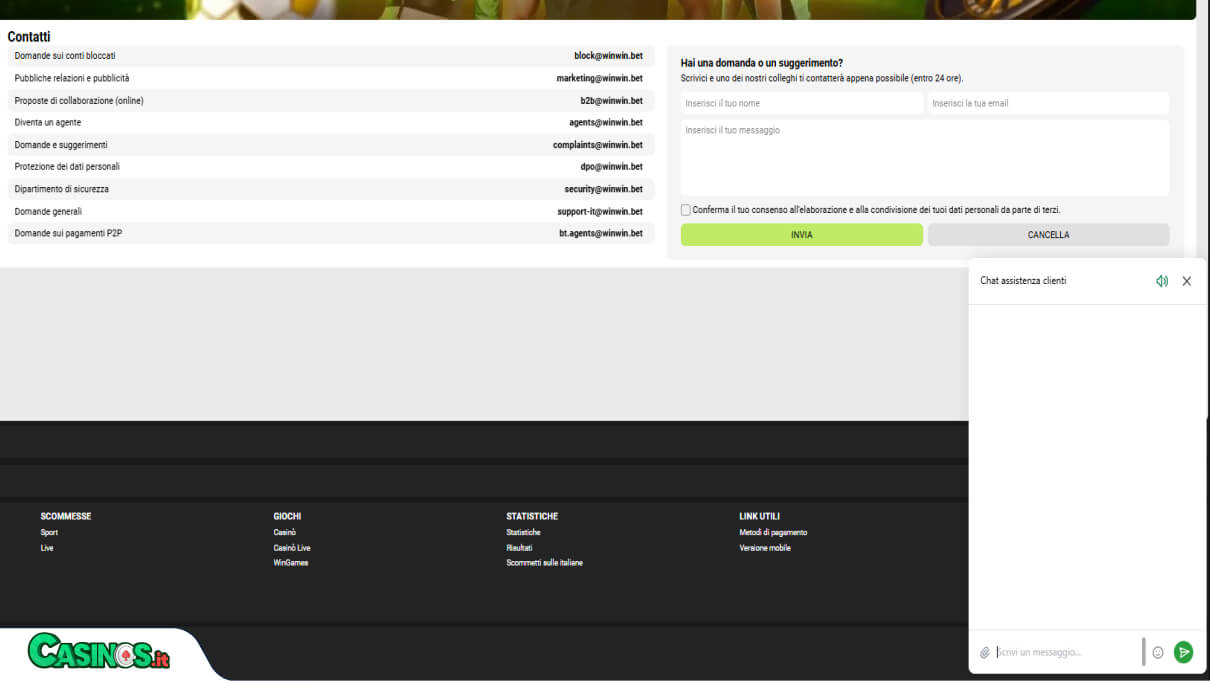The width and height of the screenshot is (1210, 681).
Task: Click the marketing@winwin.bet email address
Action: click(600, 78)
